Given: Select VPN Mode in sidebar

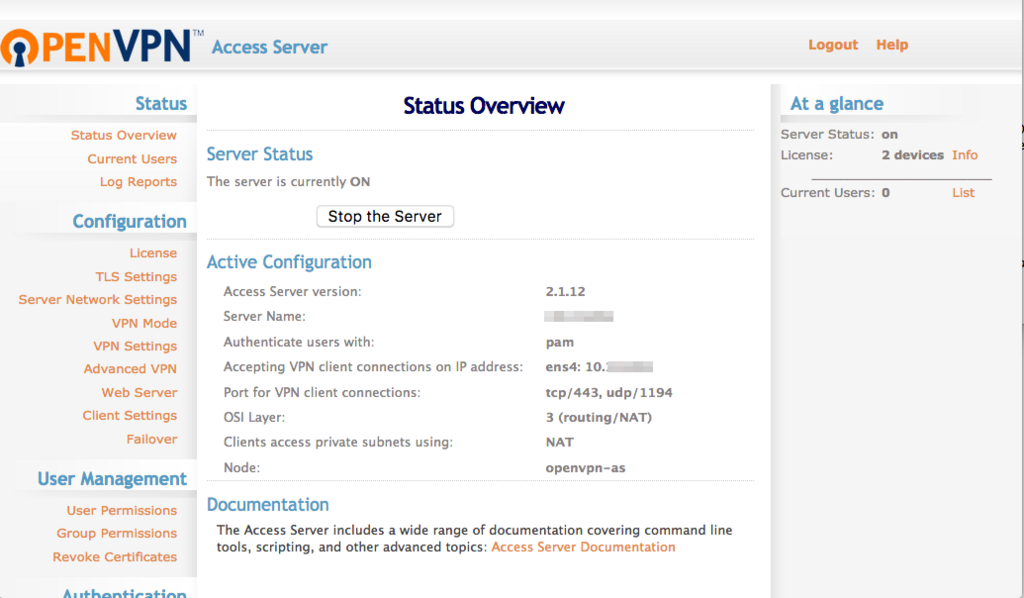Looking at the screenshot, I should click(144, 323).
